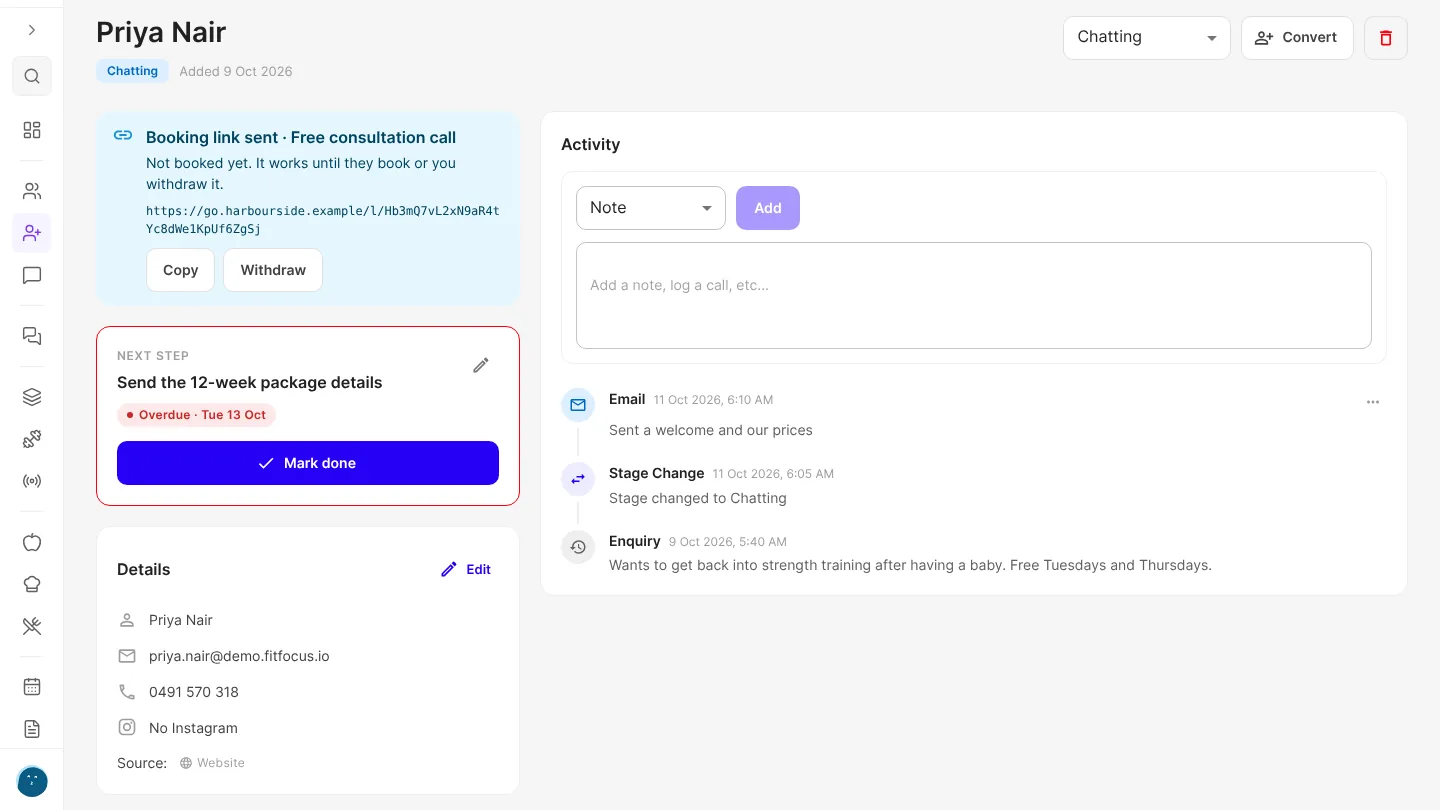The image size is (1440, 810).
Task: Open the single chat bubble sidebar icon
Action: point(32,275)
